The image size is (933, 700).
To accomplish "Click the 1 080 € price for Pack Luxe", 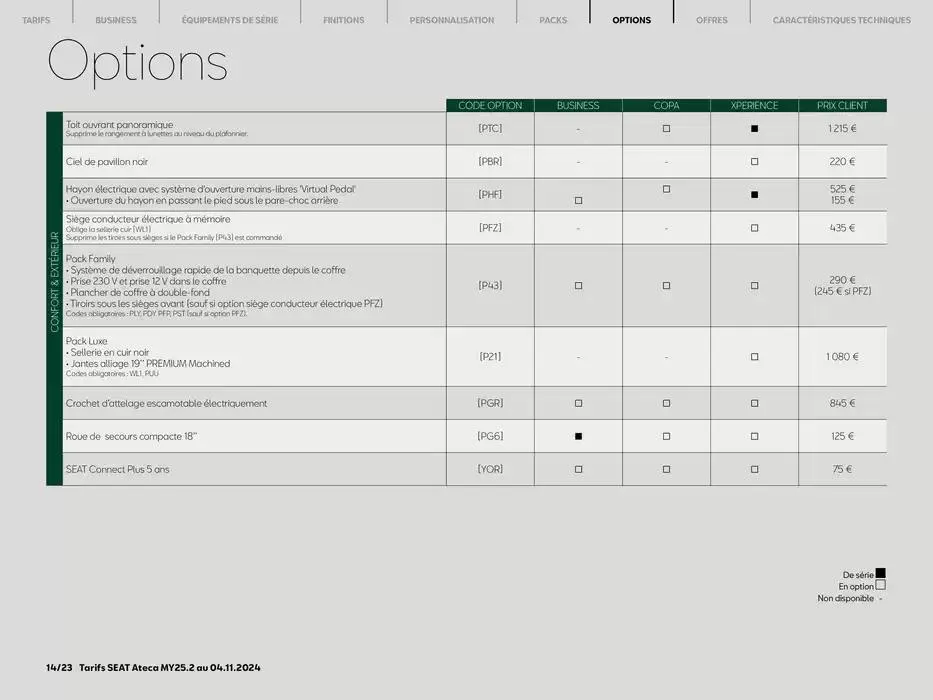I will pos(842,356).
